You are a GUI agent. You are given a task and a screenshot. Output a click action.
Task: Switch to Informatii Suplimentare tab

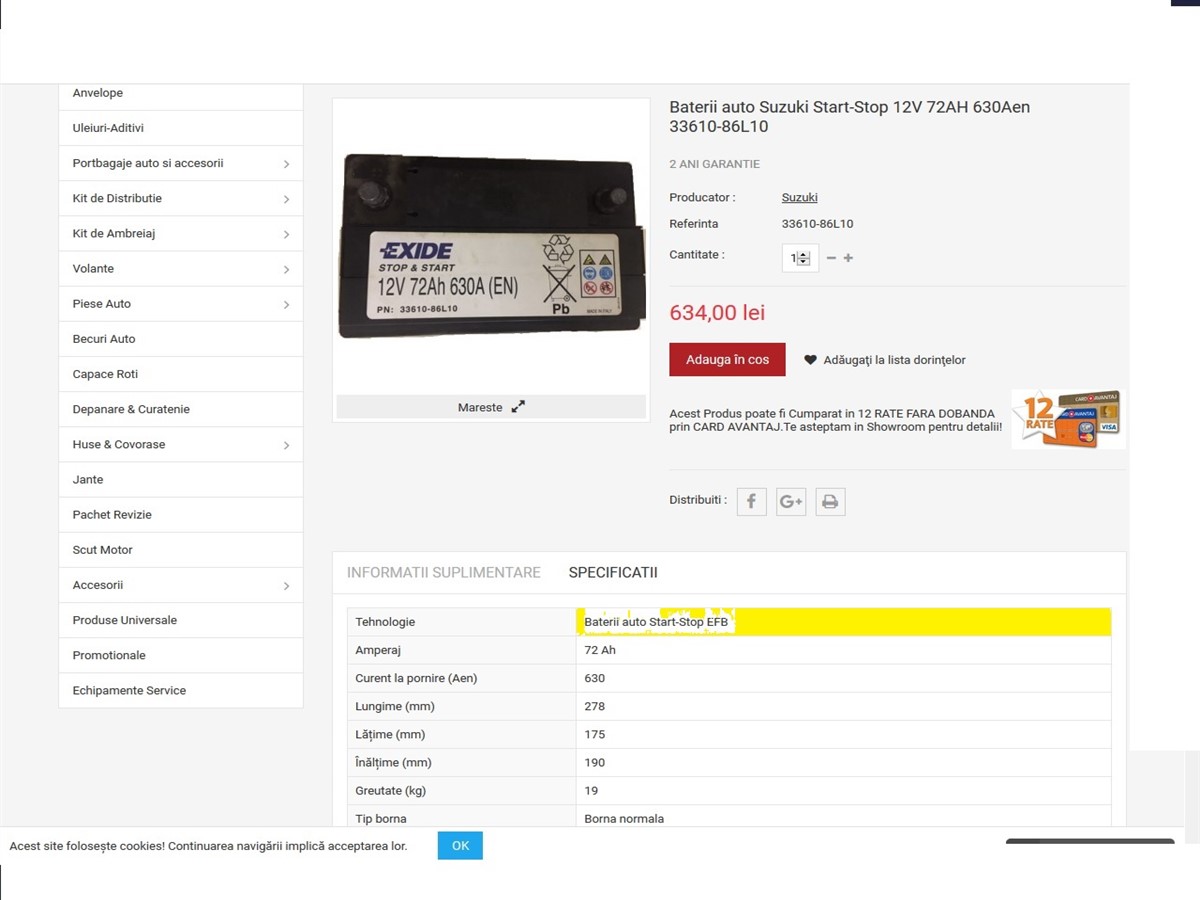tap(444, 573)
